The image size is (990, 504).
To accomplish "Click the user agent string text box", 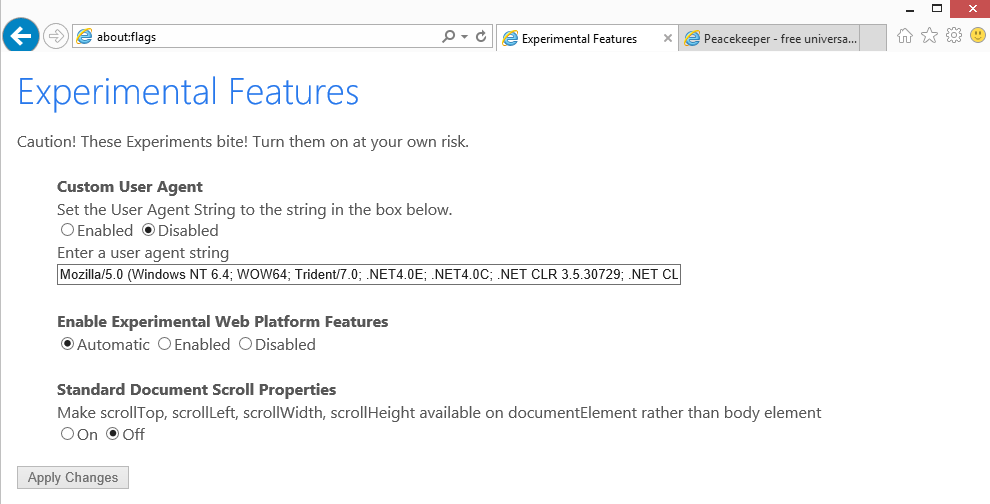I will pos(369,275).
